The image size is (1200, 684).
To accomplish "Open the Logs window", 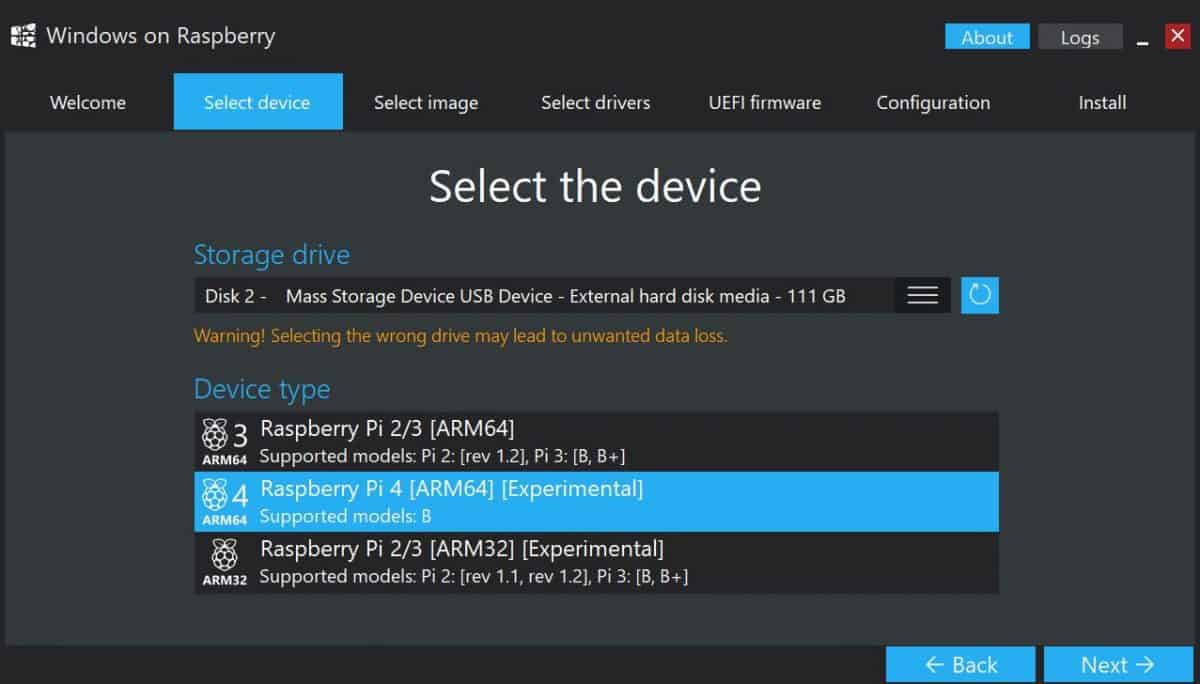I will click(x=1080, y=37).
